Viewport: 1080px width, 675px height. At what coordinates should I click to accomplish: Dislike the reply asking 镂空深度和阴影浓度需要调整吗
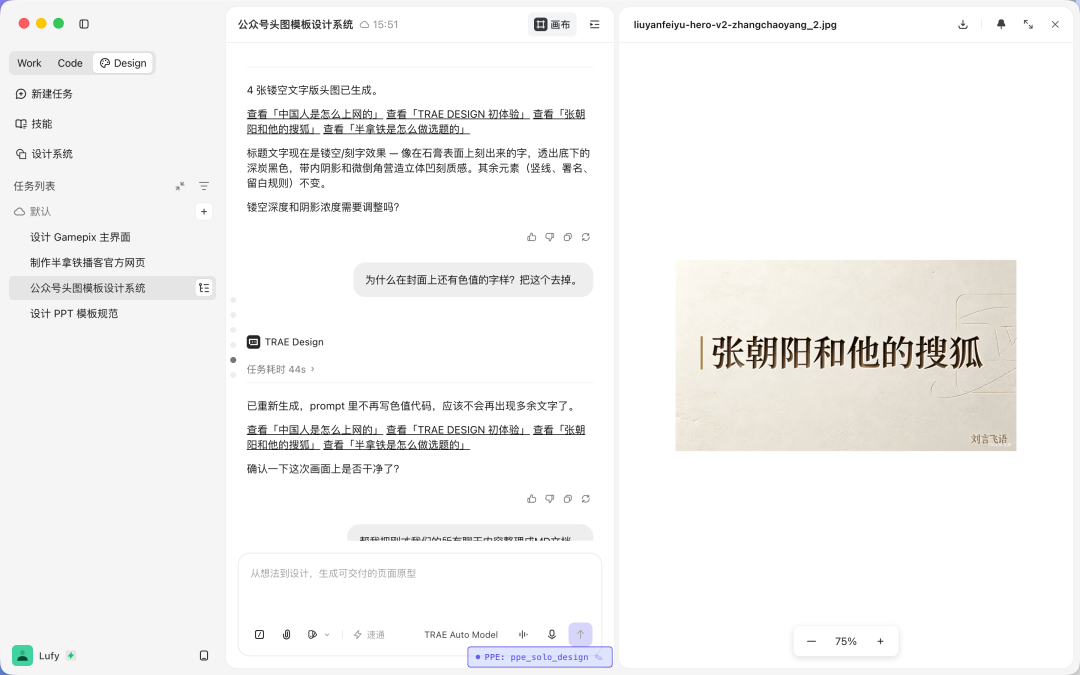(x=550, y=237)
